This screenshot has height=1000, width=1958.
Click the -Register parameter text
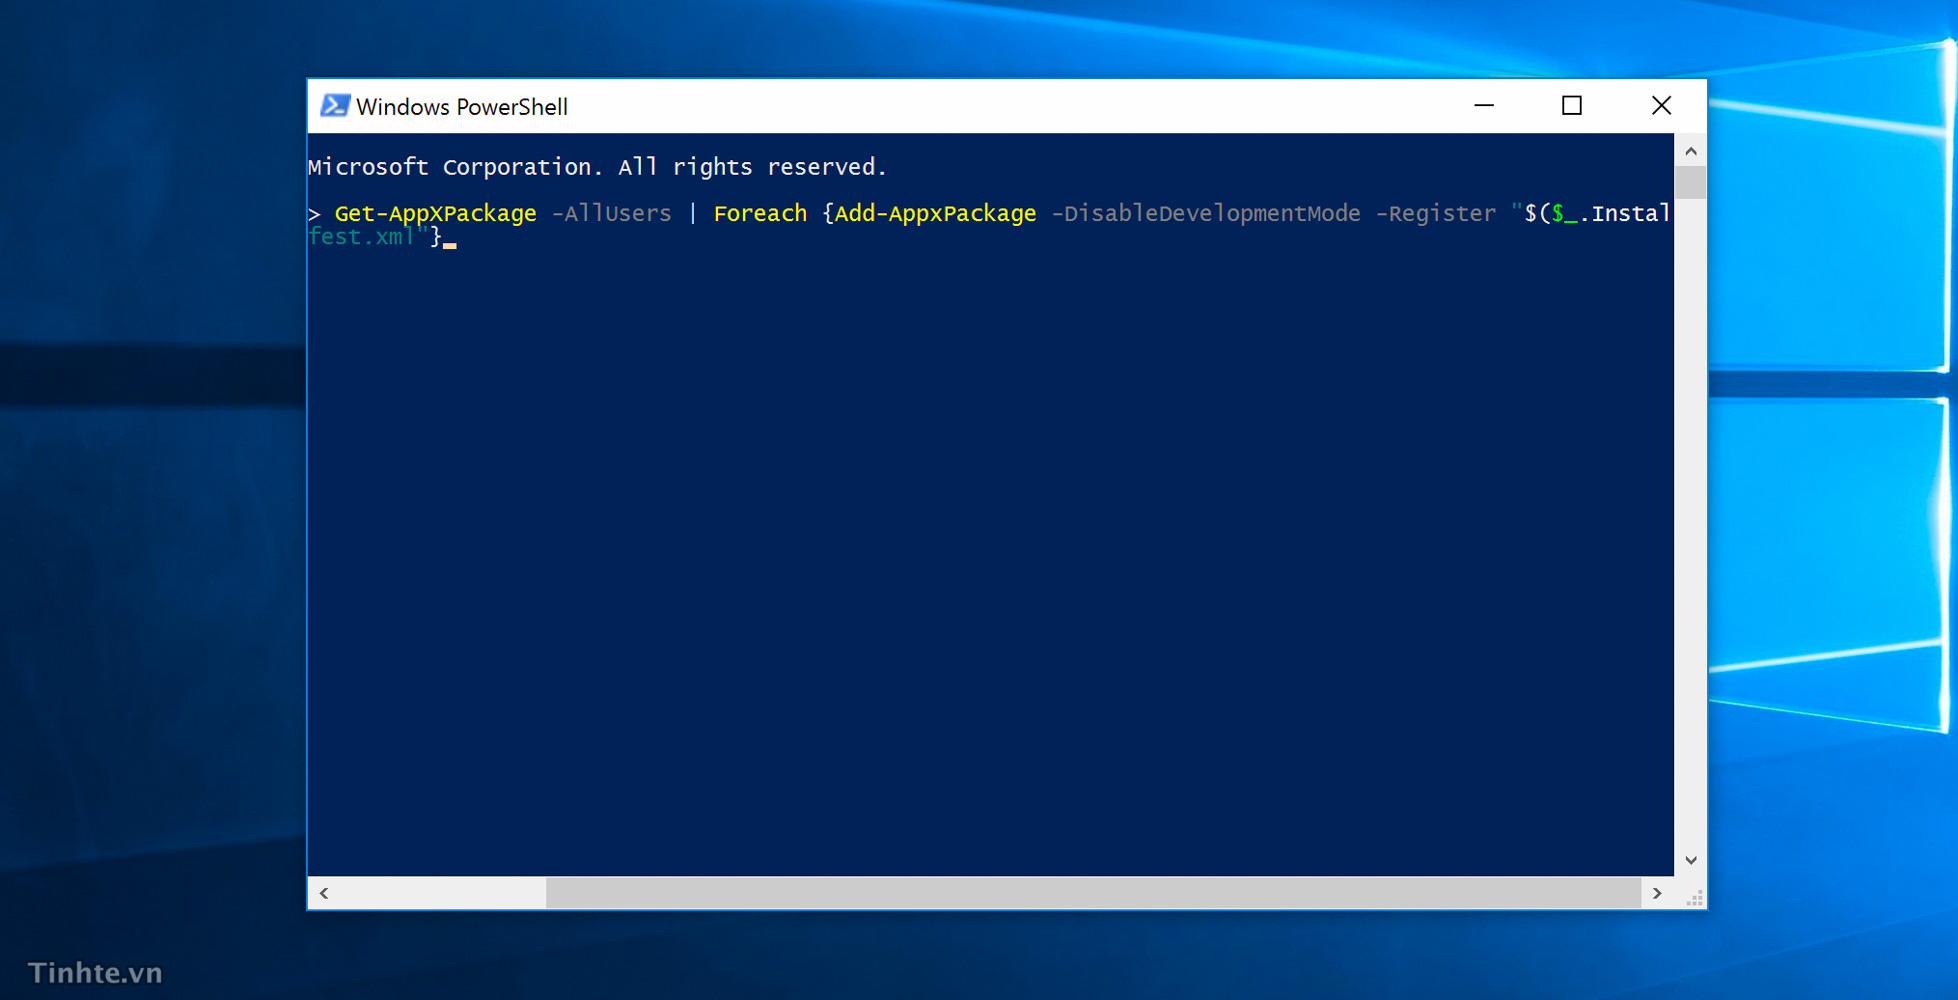coord(1436,213)
